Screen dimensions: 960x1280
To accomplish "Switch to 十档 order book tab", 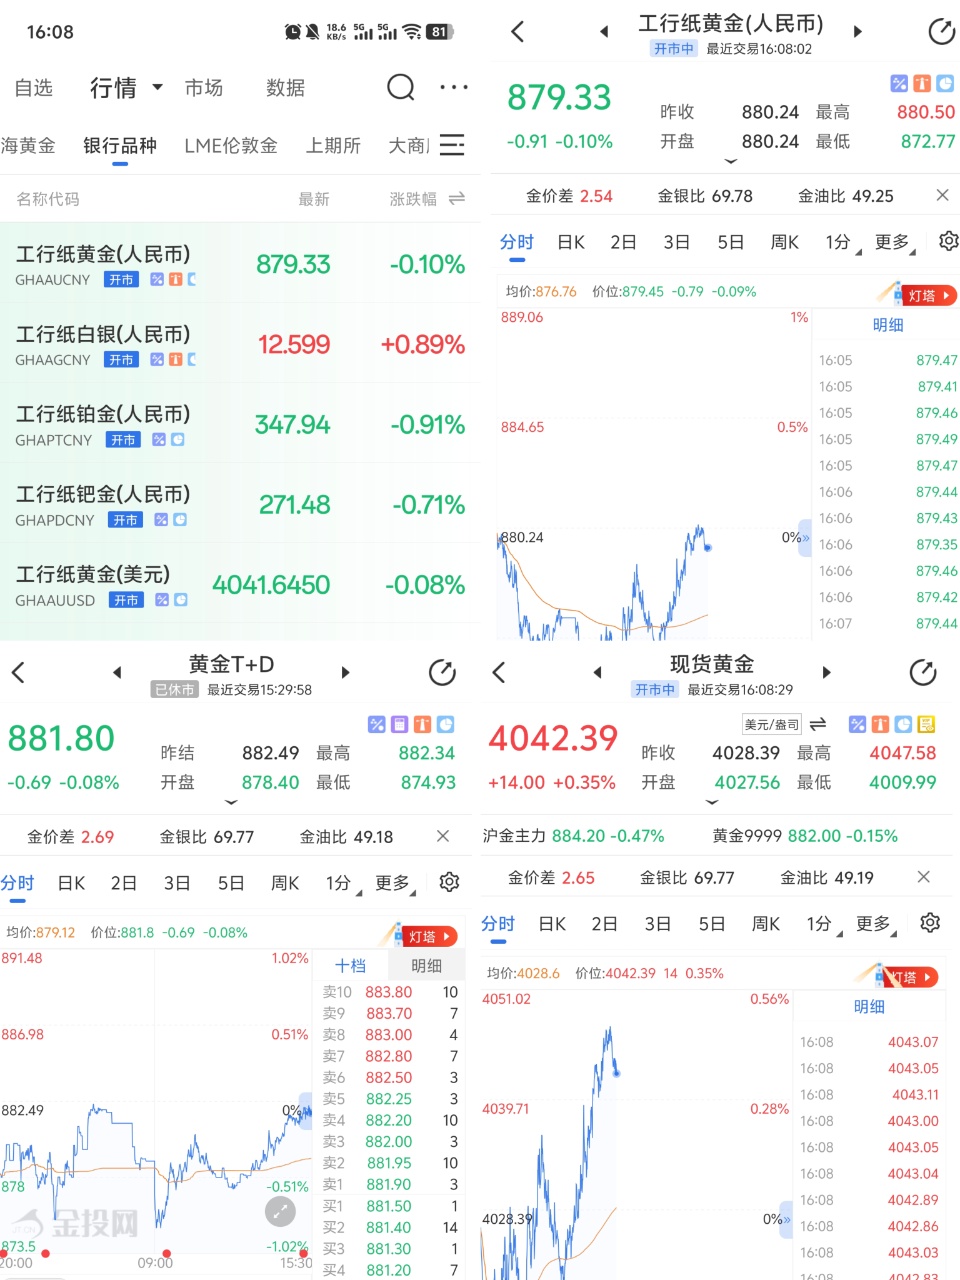I will pyautogui.click(x=350, y=965).
